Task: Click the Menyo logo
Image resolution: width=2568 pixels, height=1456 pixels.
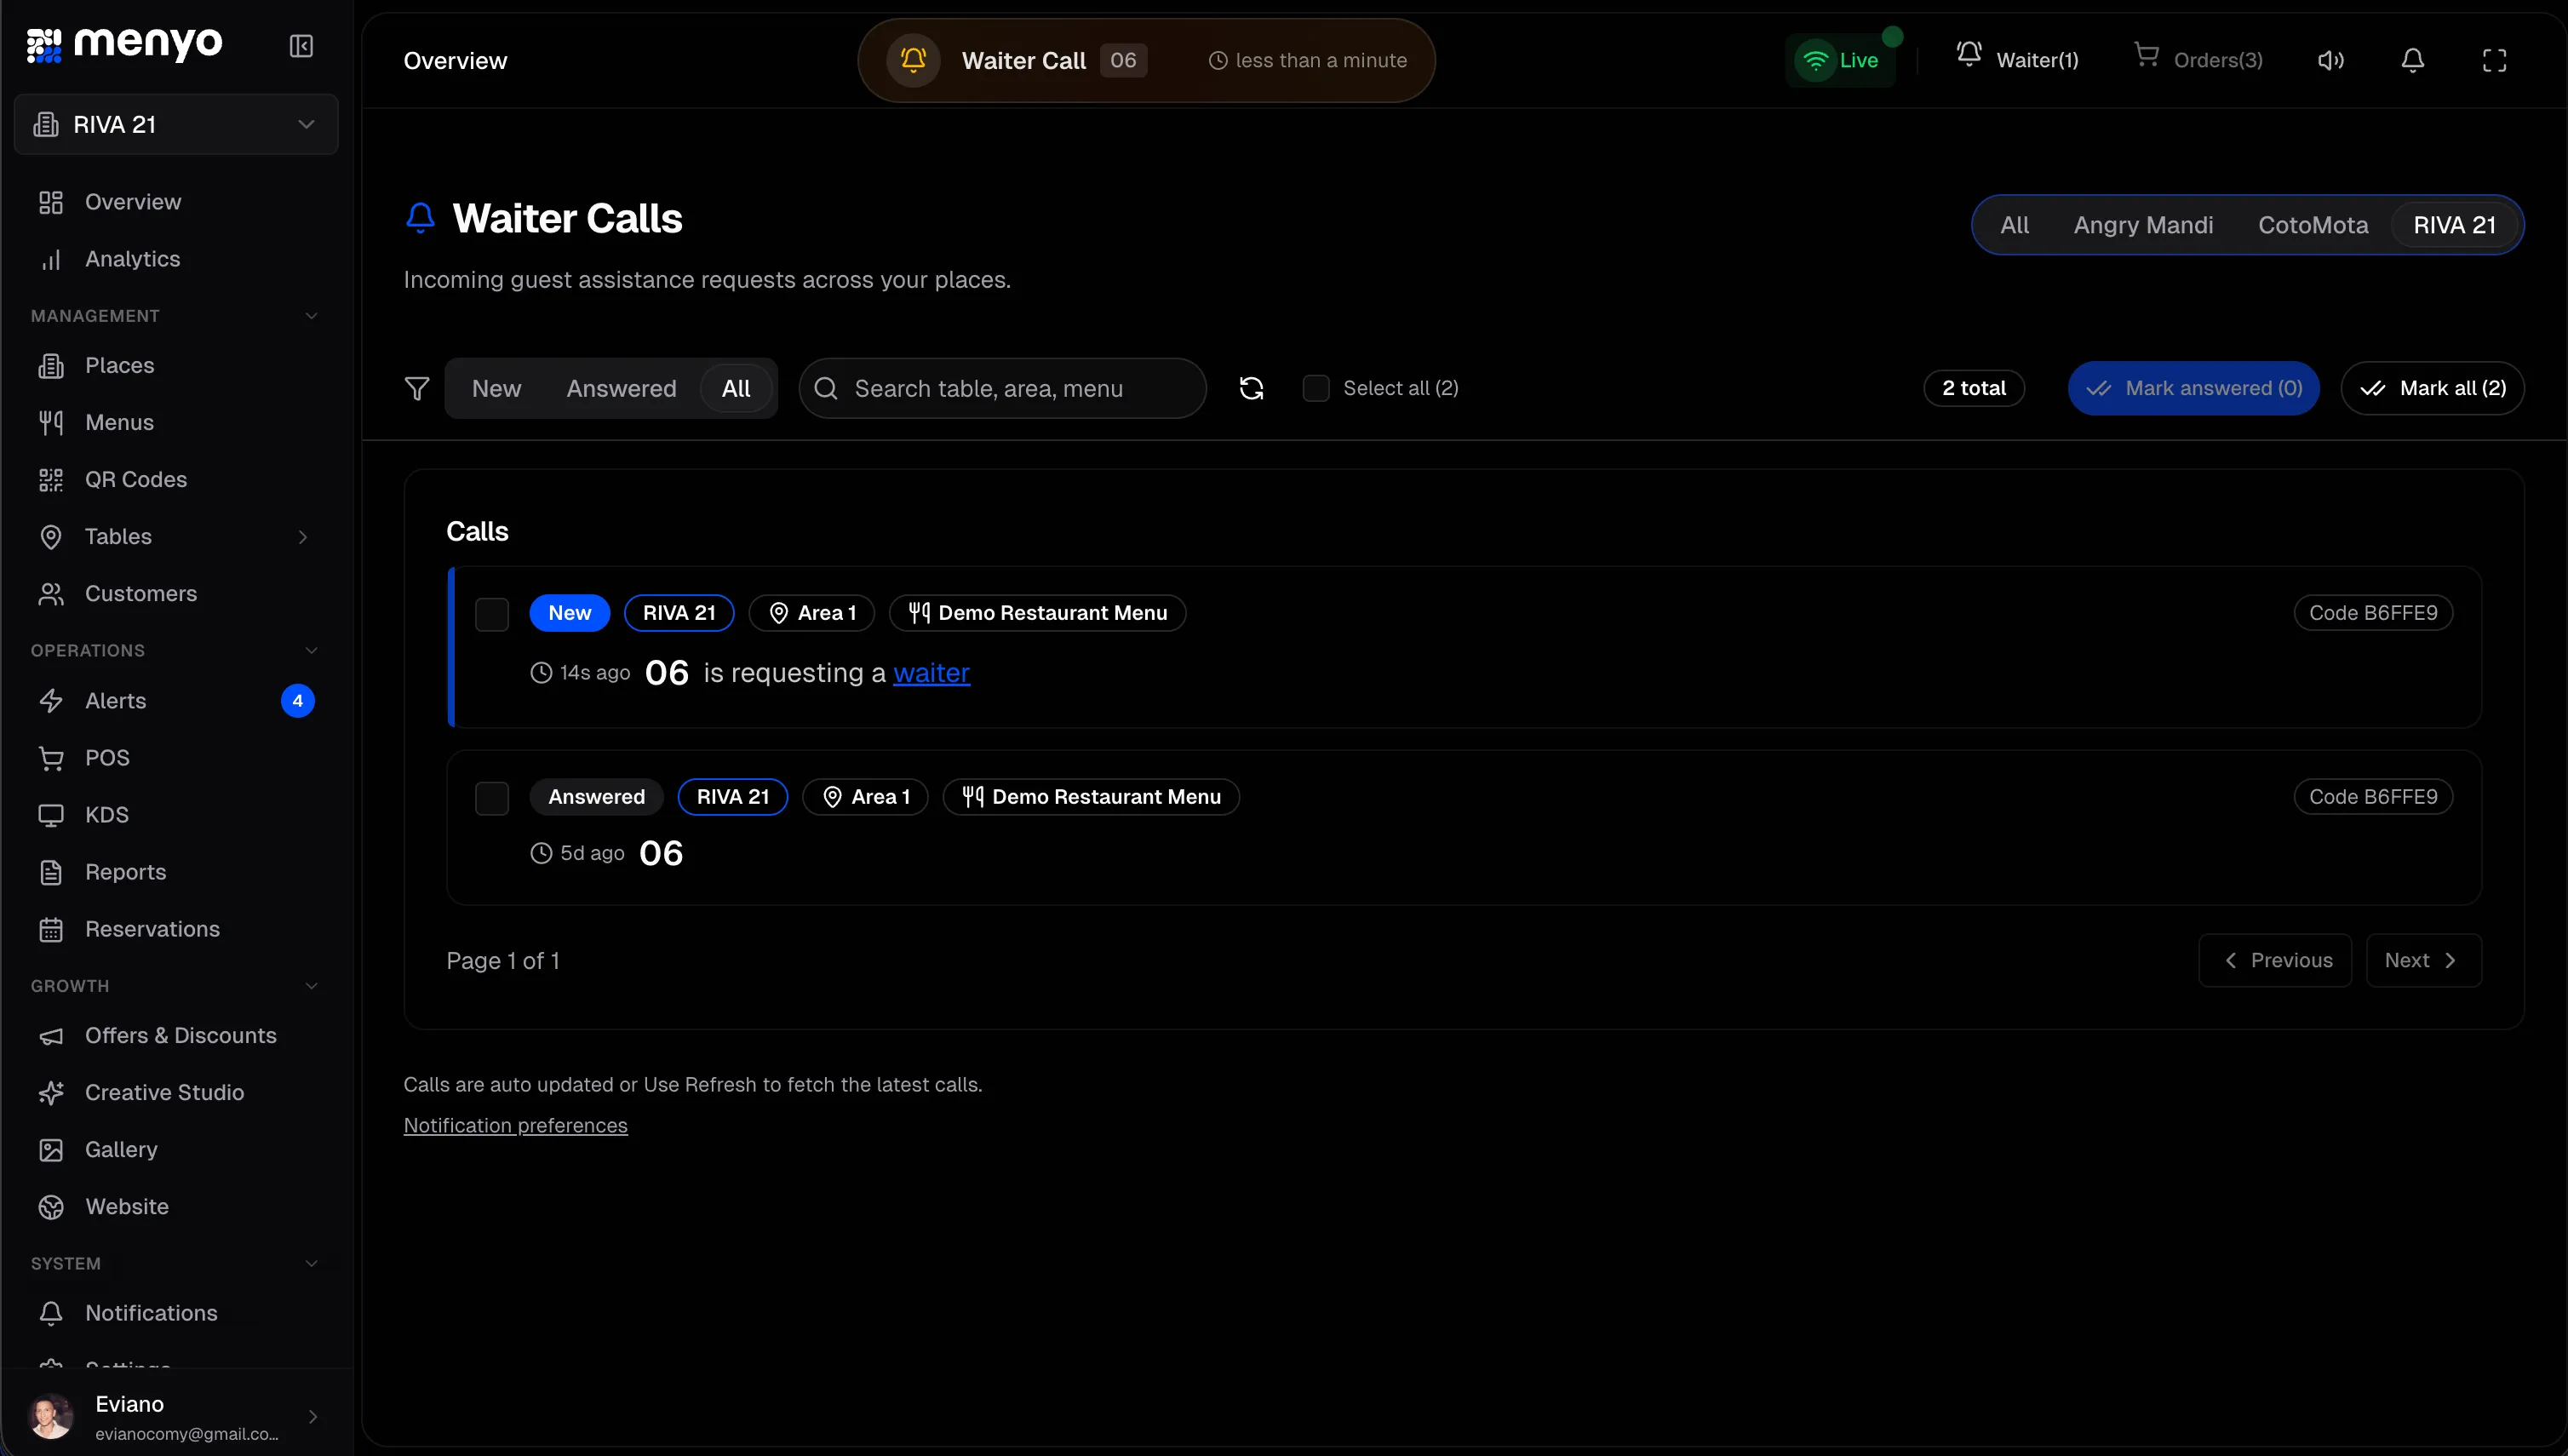Action: [x=125, y=44]
